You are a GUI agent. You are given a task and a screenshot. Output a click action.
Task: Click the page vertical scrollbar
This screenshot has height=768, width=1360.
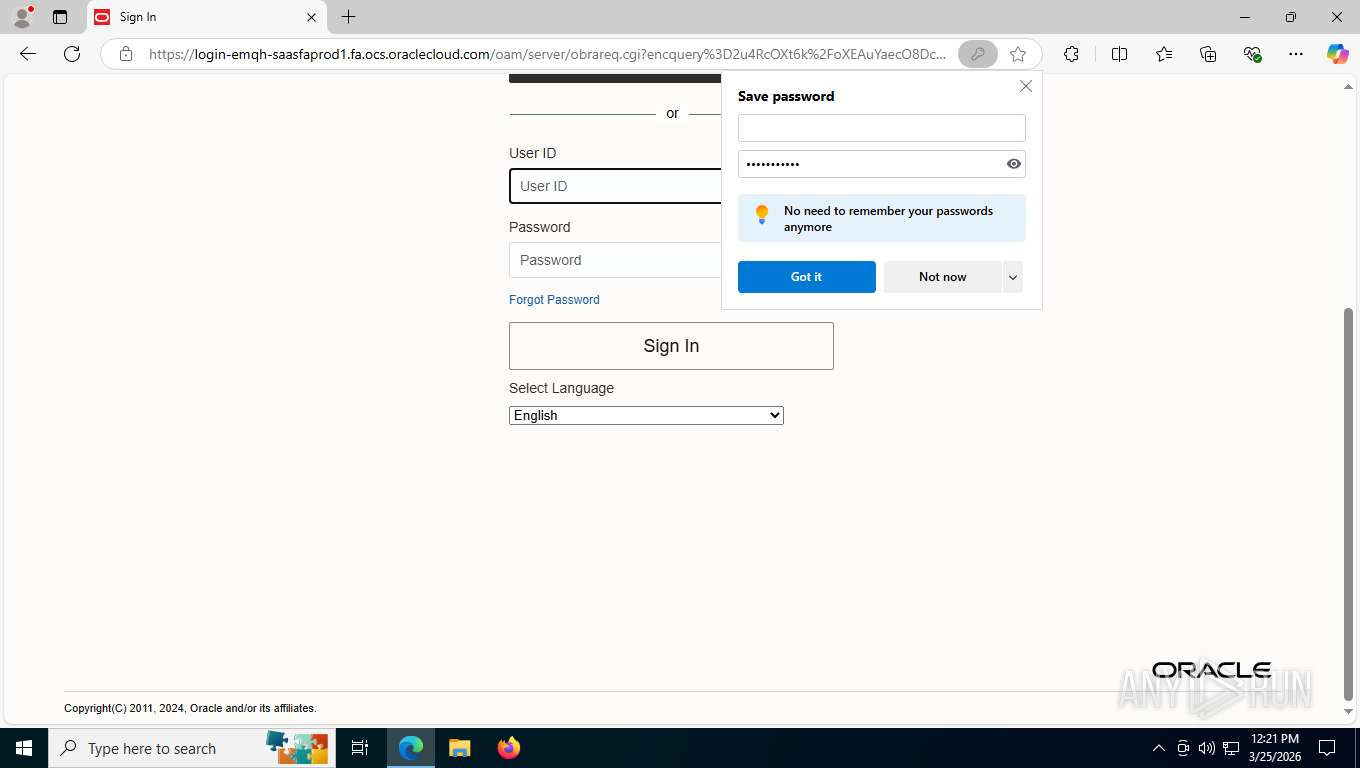click(1348, 503)
